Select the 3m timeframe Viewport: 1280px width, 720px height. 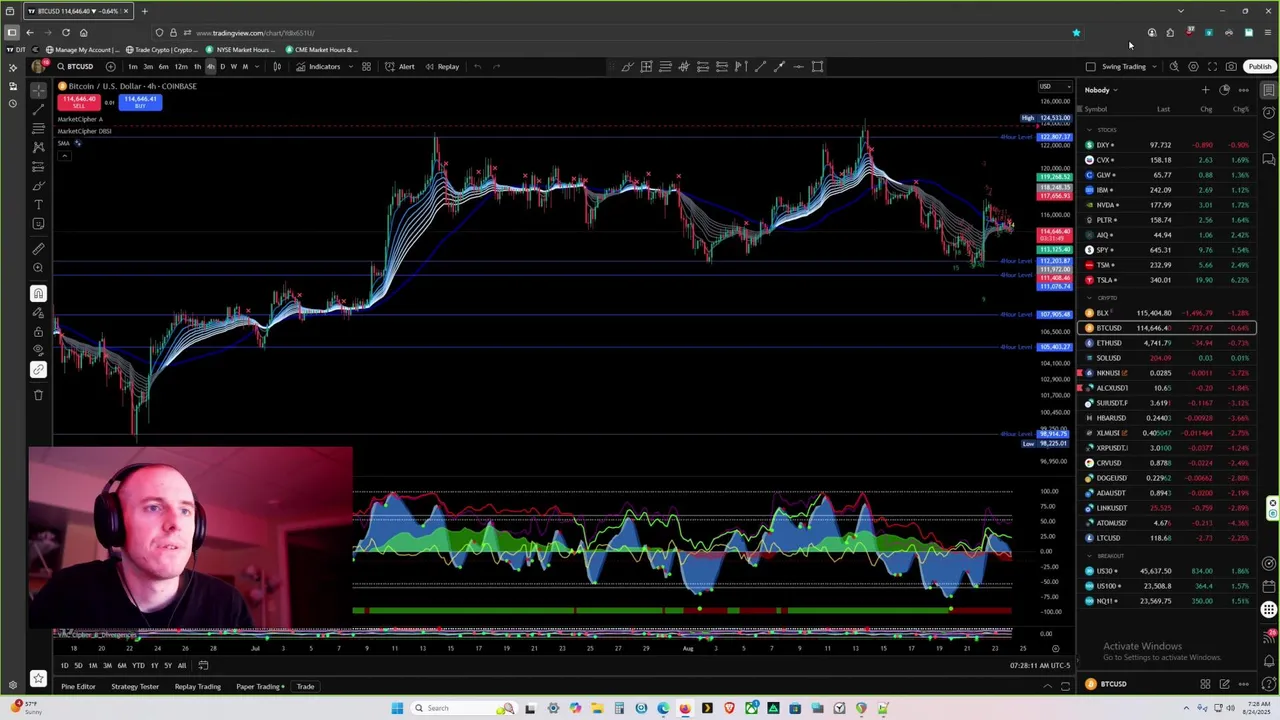coord(148,67)
